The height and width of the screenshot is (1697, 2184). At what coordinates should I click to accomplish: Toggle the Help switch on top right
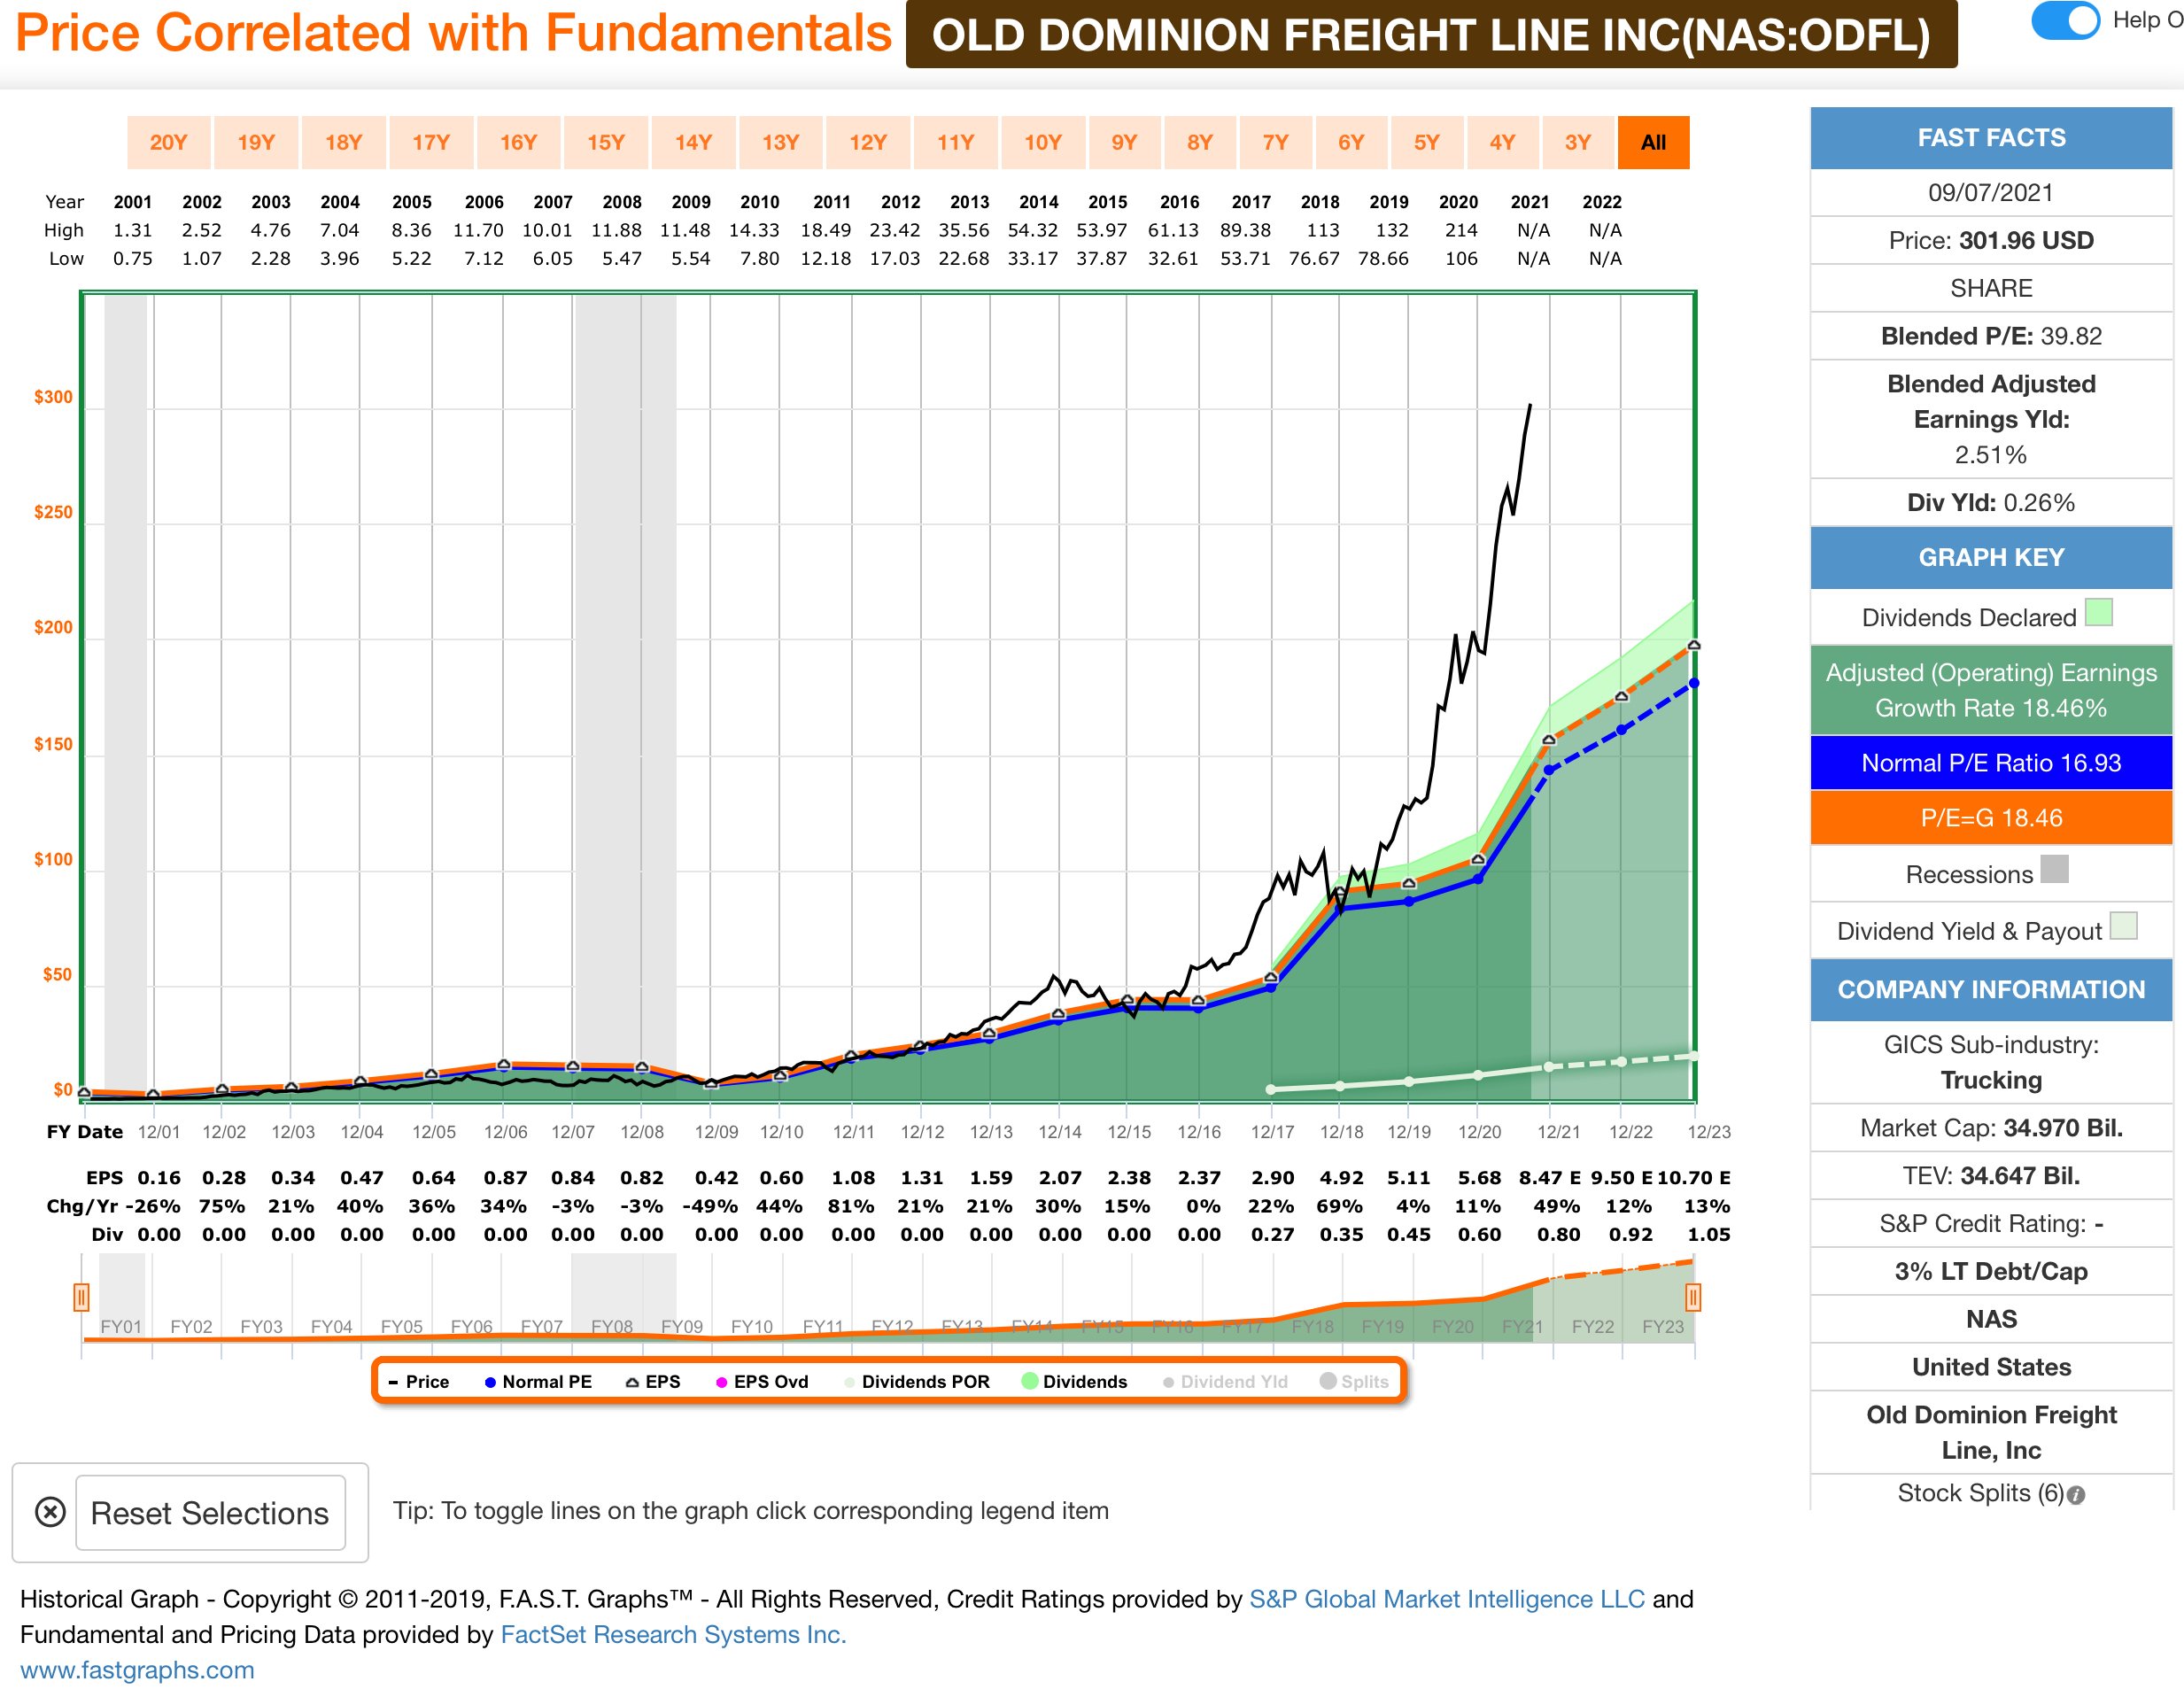click(2064, 21)
